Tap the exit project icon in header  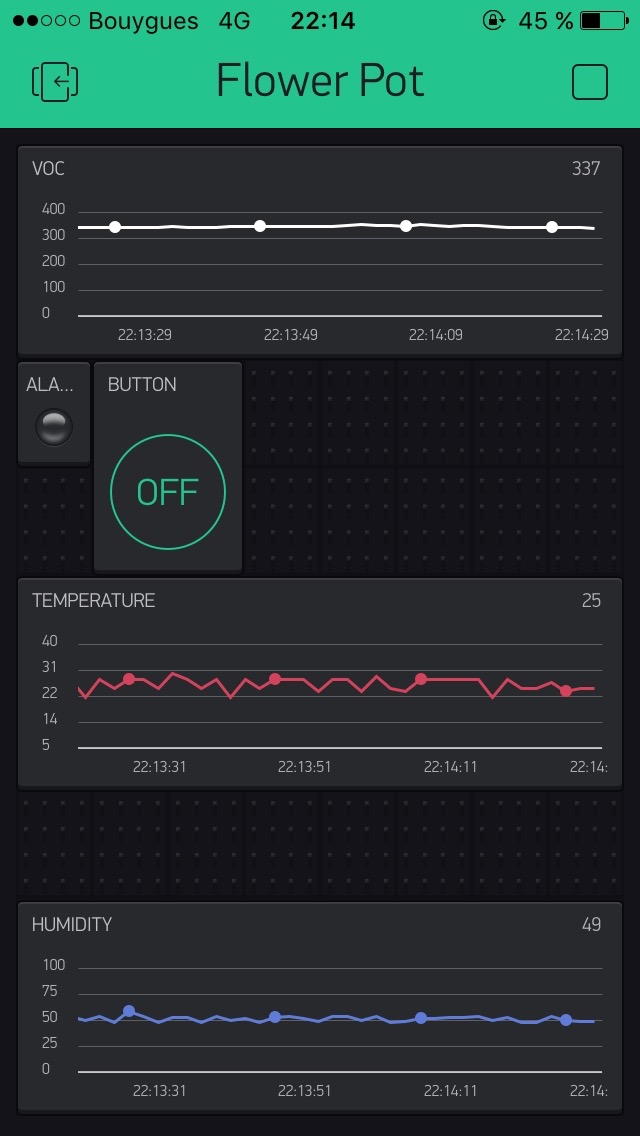55,81
